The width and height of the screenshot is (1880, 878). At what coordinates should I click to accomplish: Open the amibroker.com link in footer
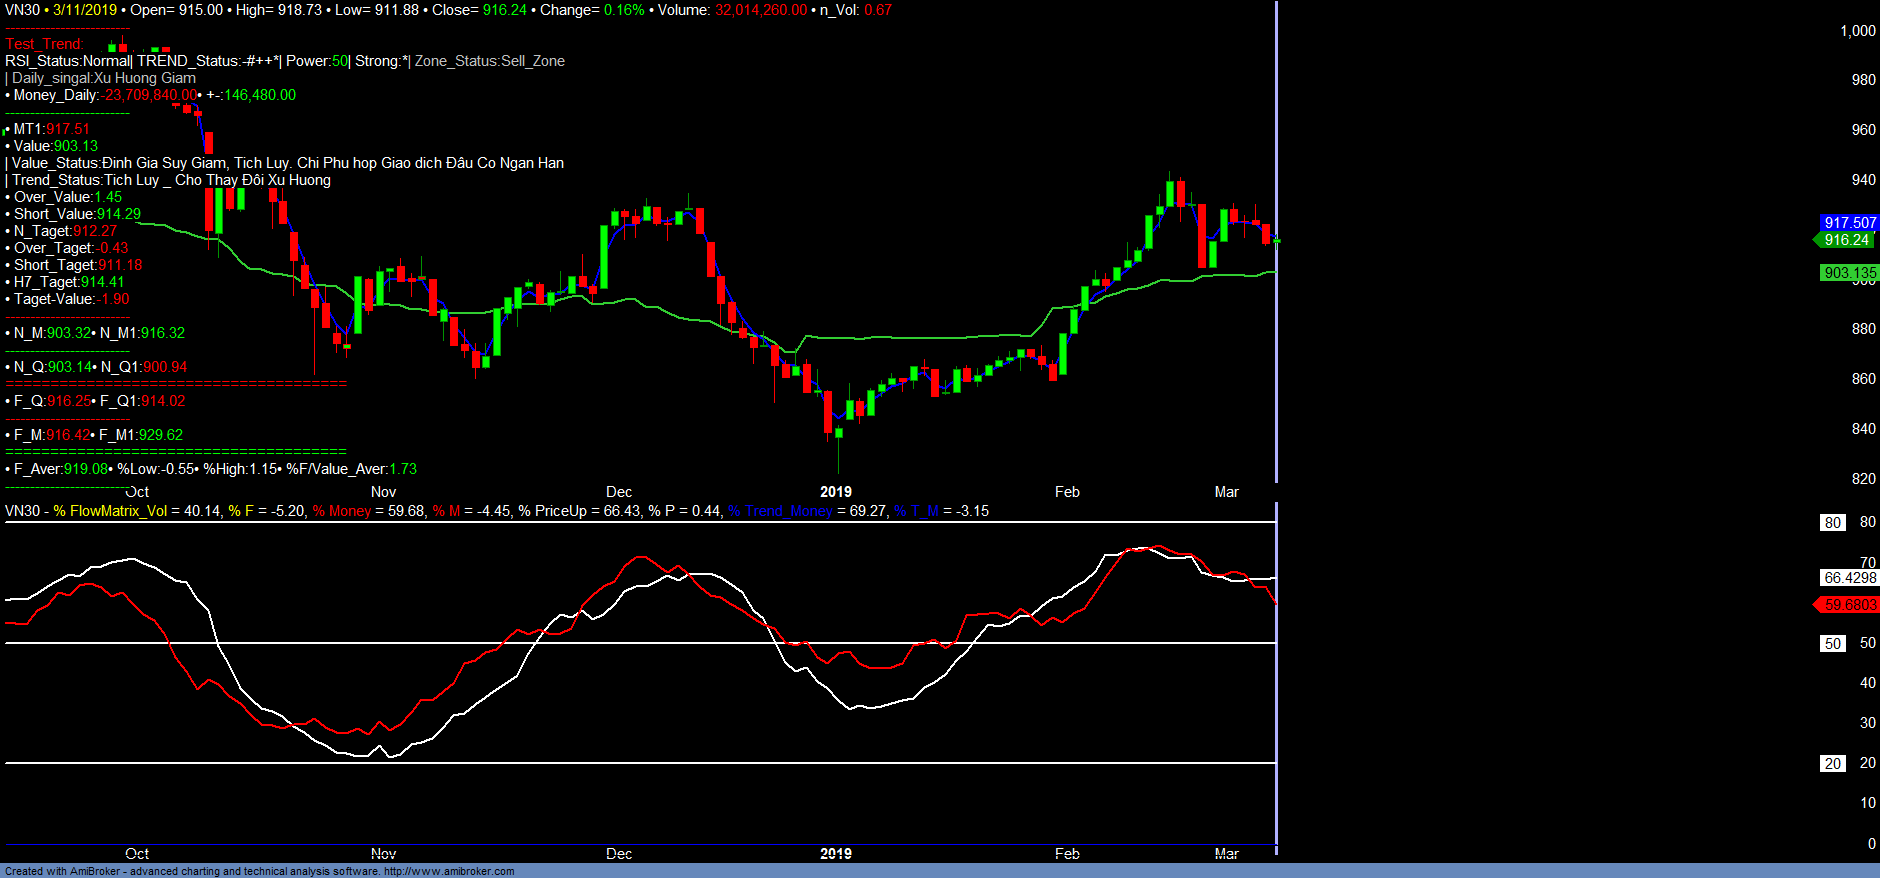(x=449, y=871)
